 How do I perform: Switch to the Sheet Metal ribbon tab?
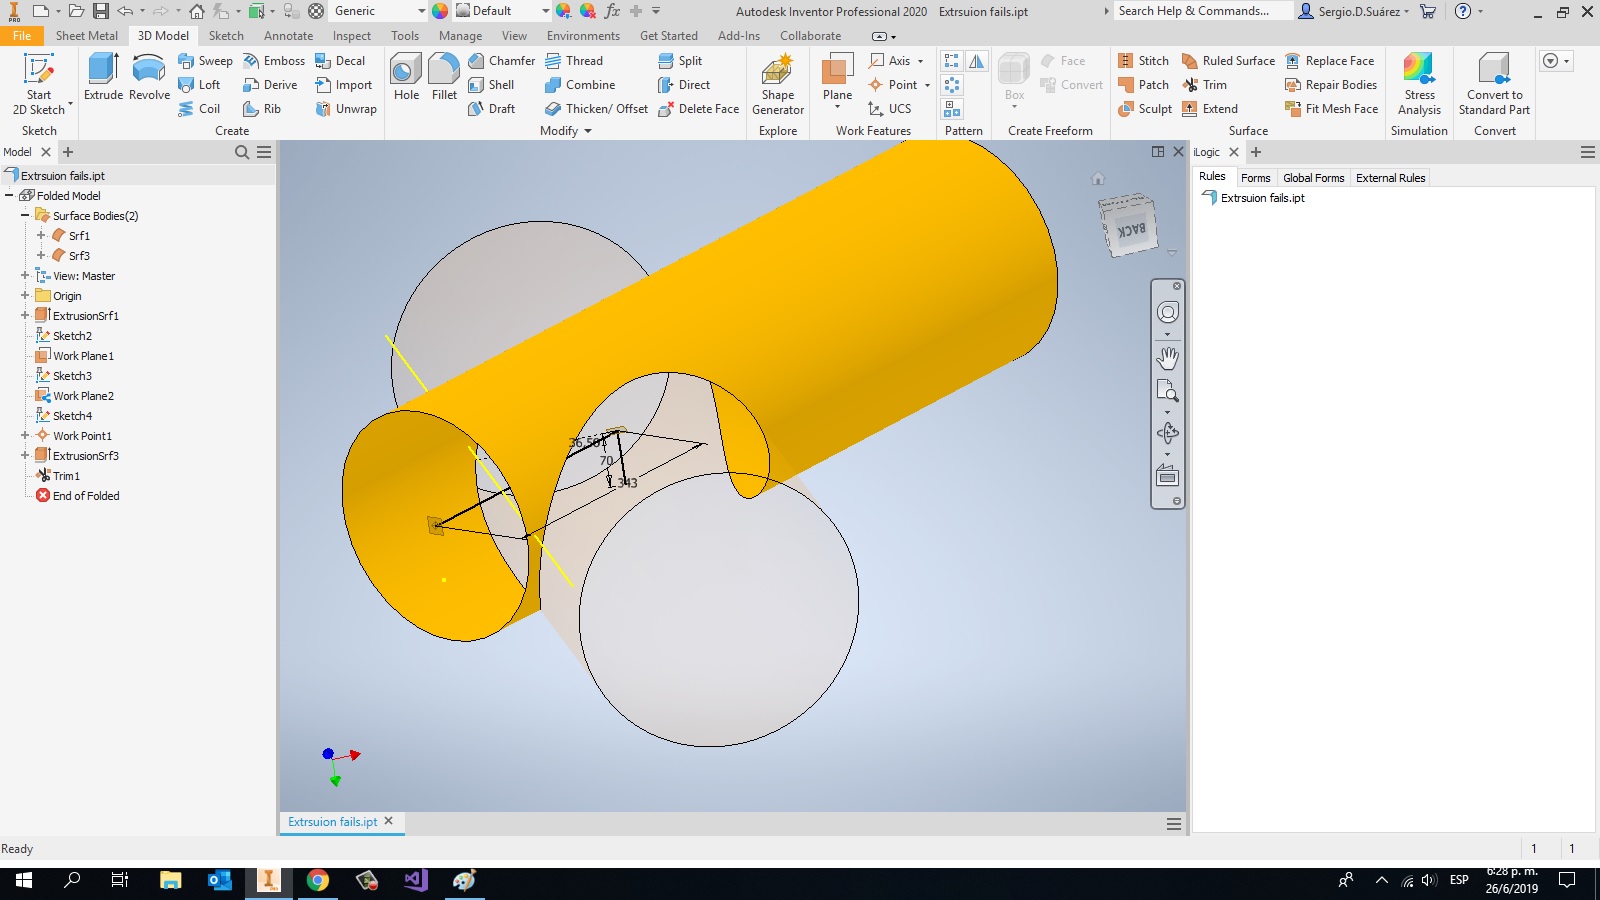tap(86, 36)
